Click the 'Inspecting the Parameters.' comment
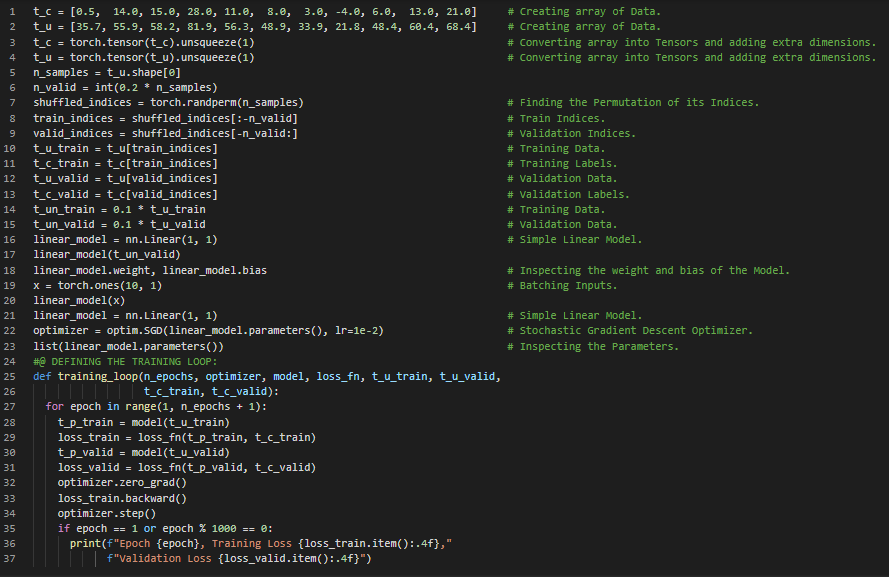Image resolution: width=889 pixels, height=577 pixels. coord(599,346)
